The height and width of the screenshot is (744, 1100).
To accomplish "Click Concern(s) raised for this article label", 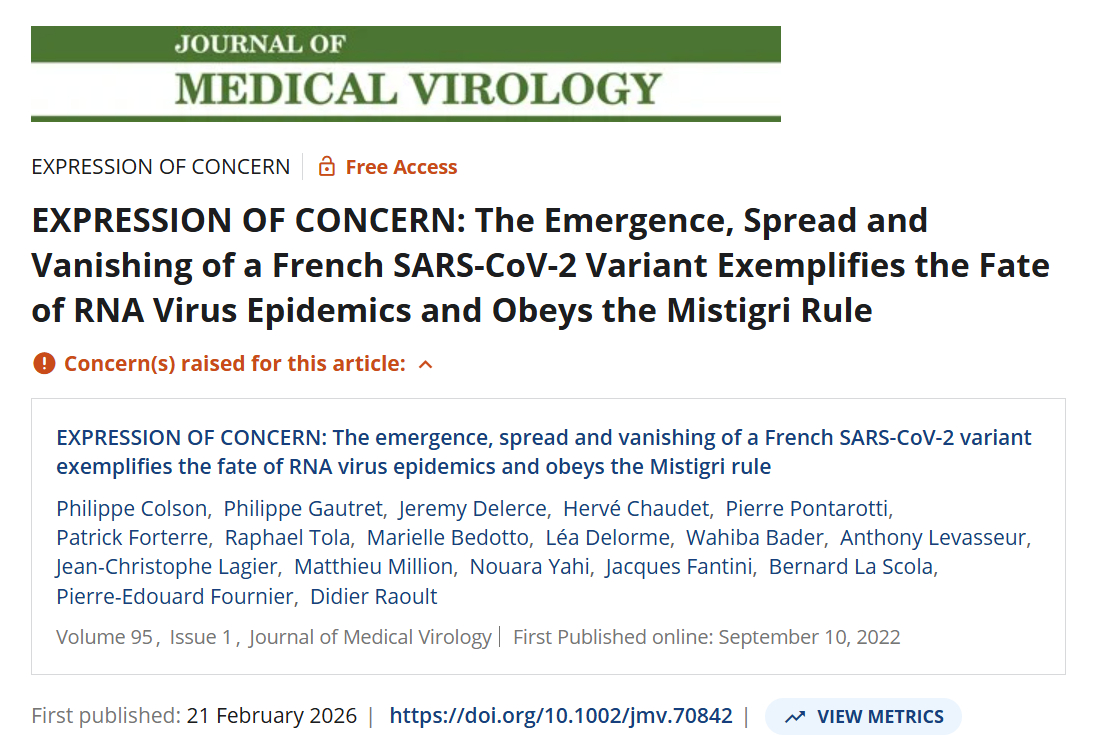I will click(235, 364).
